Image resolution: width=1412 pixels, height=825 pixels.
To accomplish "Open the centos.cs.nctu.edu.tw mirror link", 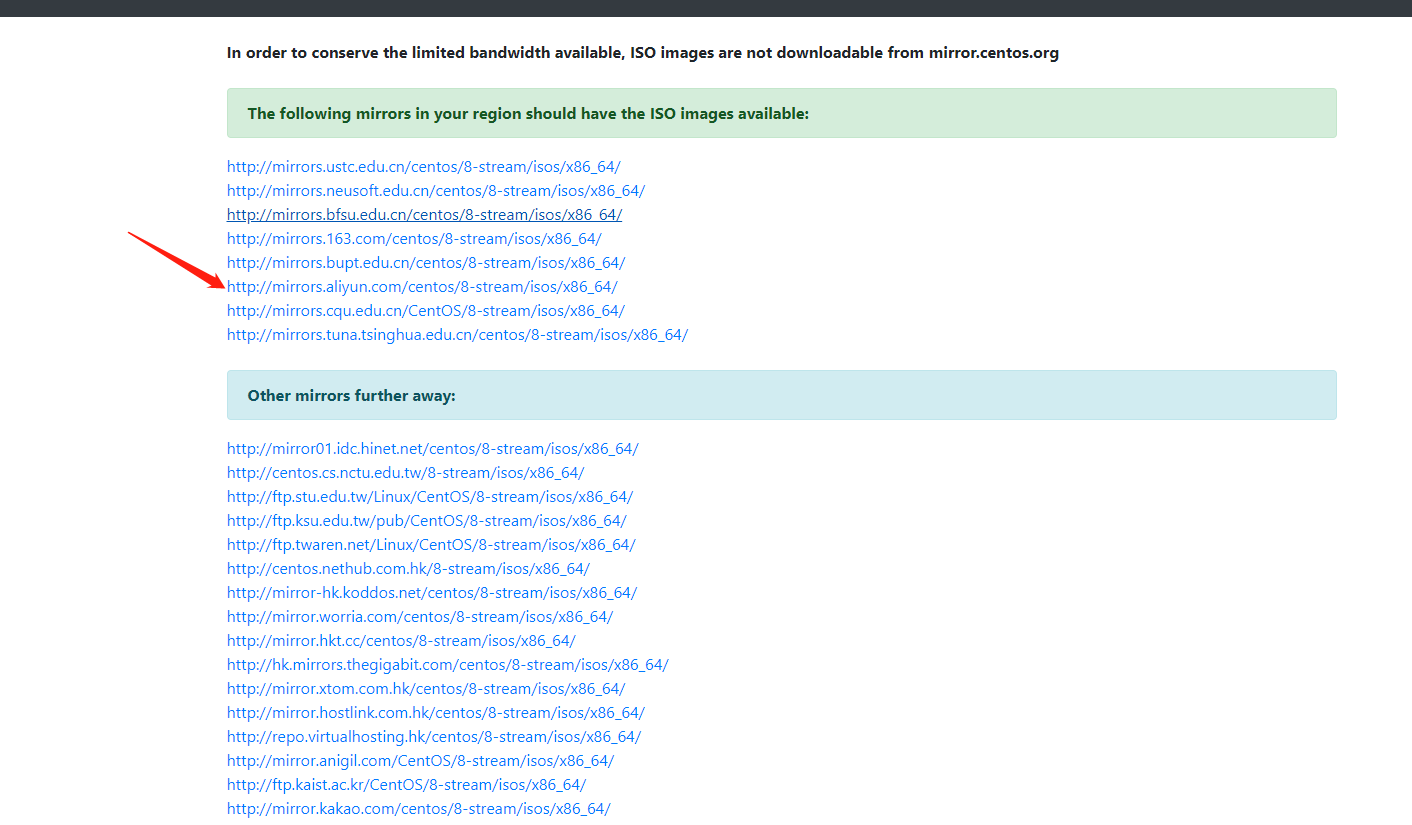I will 405,473.
